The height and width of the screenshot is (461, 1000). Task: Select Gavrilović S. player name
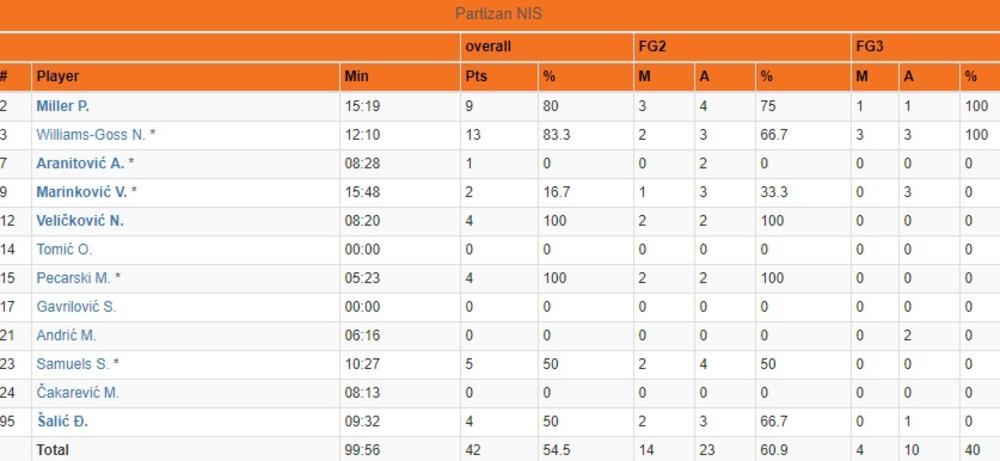click(x=76, y=307)
